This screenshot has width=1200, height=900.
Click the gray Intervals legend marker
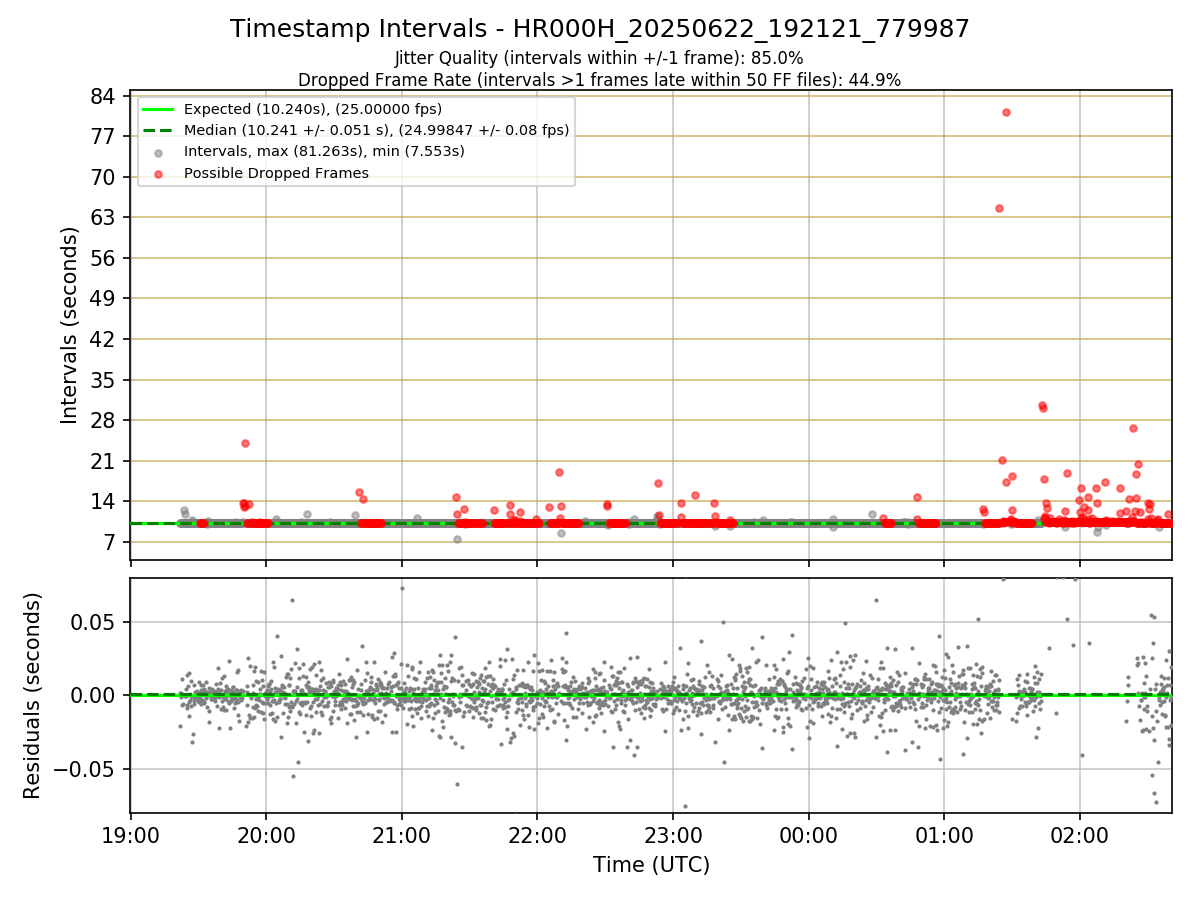point(159,152)
